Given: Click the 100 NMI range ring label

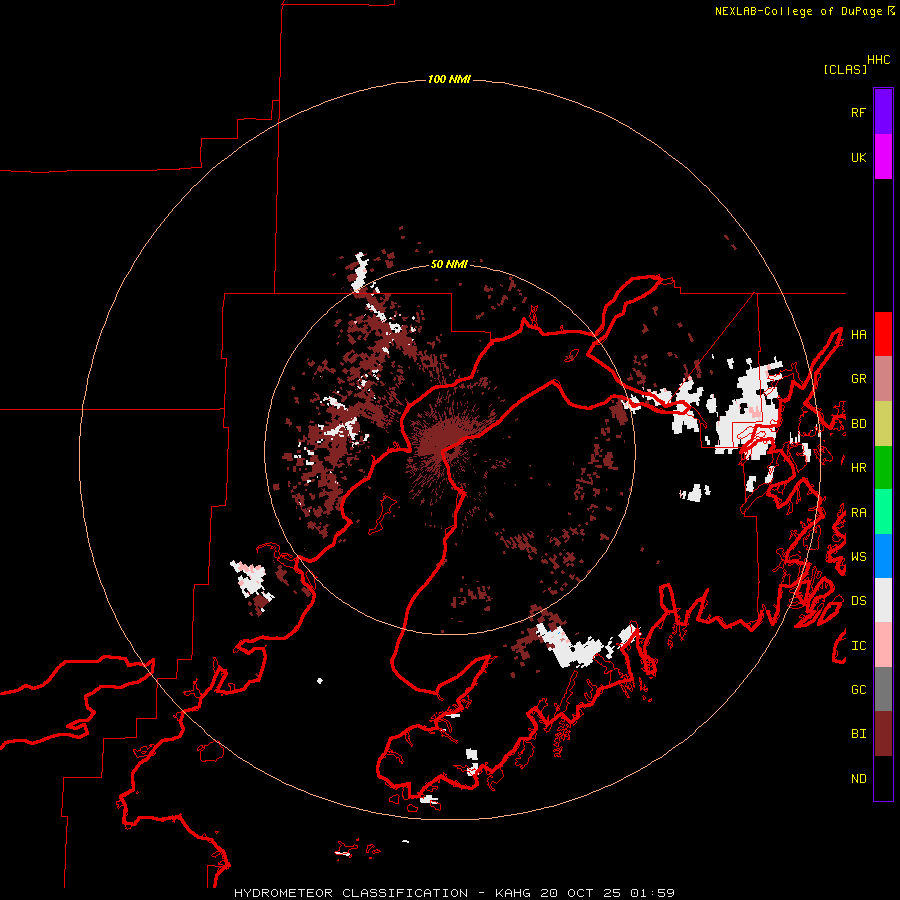Looking at the screenshot, I should coord(449,79).
